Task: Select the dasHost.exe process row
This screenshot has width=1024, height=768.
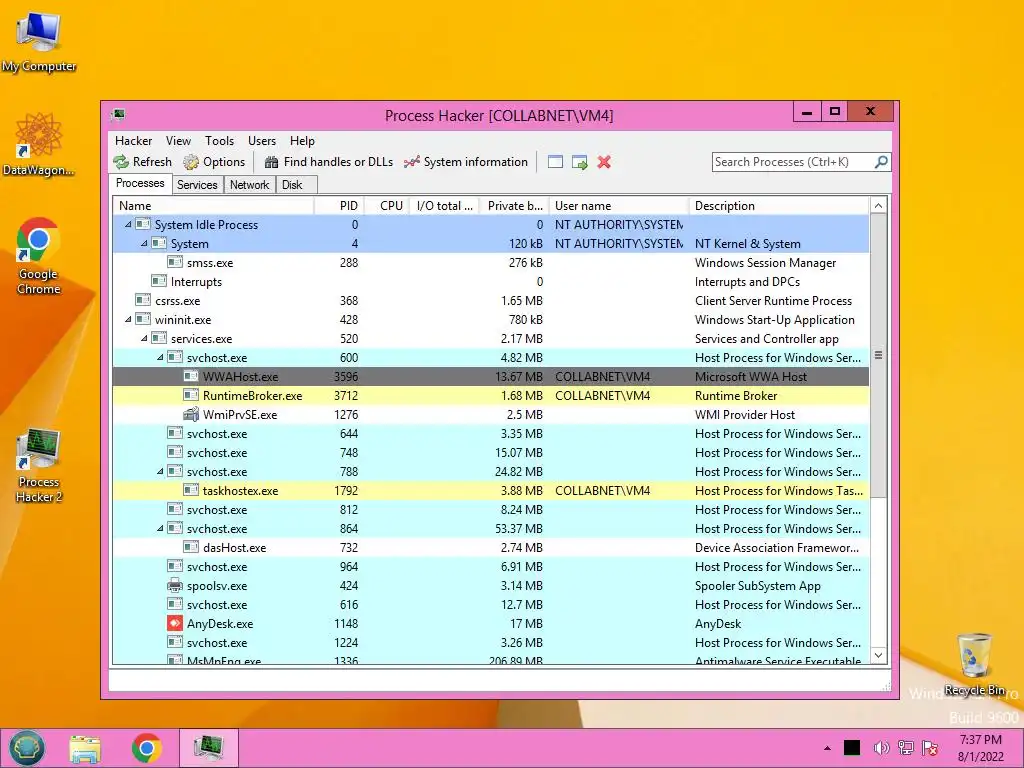Action: tap(491, 548)
